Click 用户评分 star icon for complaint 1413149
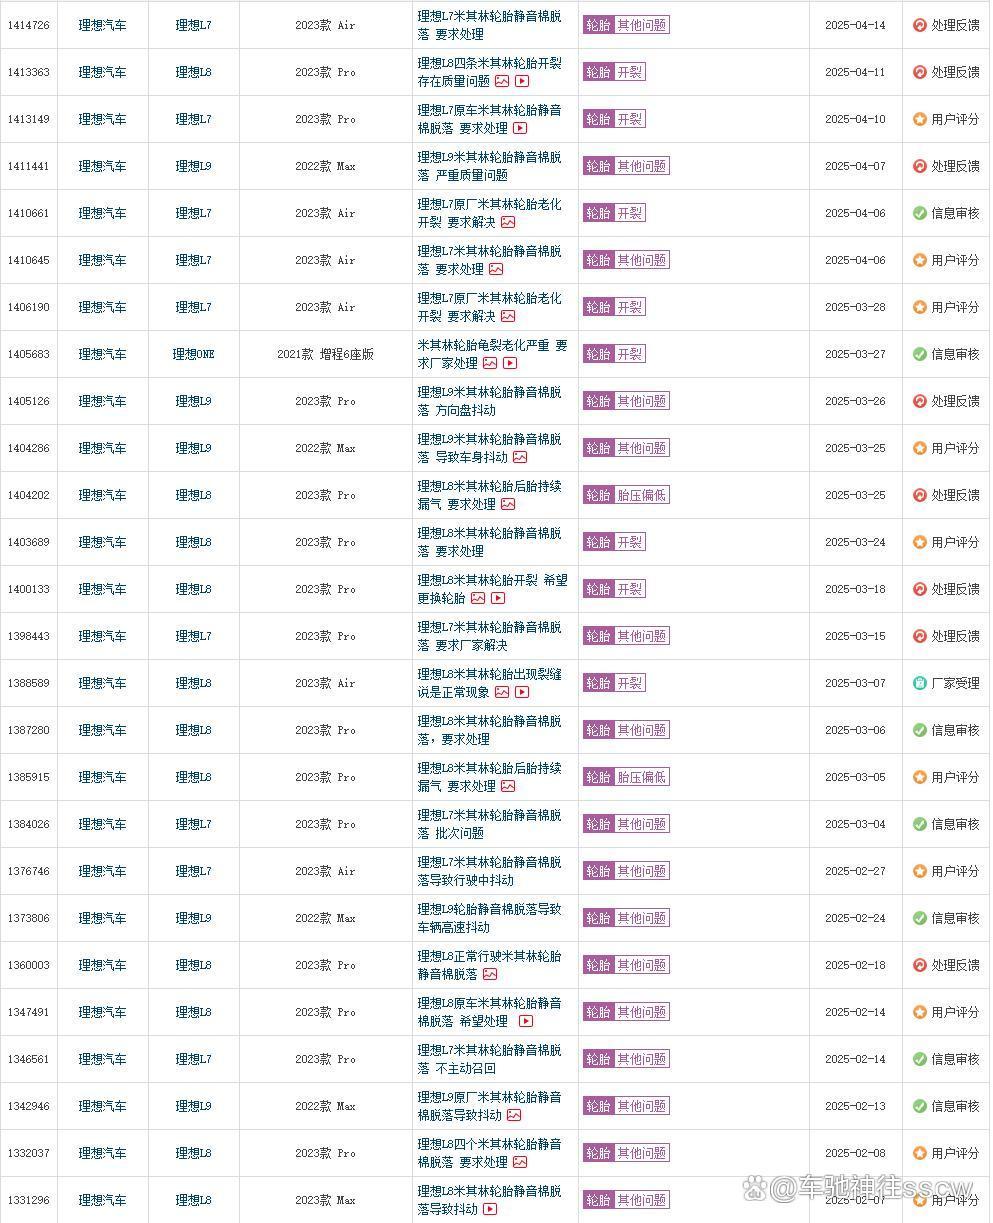Viewport: 993px width, 1223px height. (x=920, y=119)
